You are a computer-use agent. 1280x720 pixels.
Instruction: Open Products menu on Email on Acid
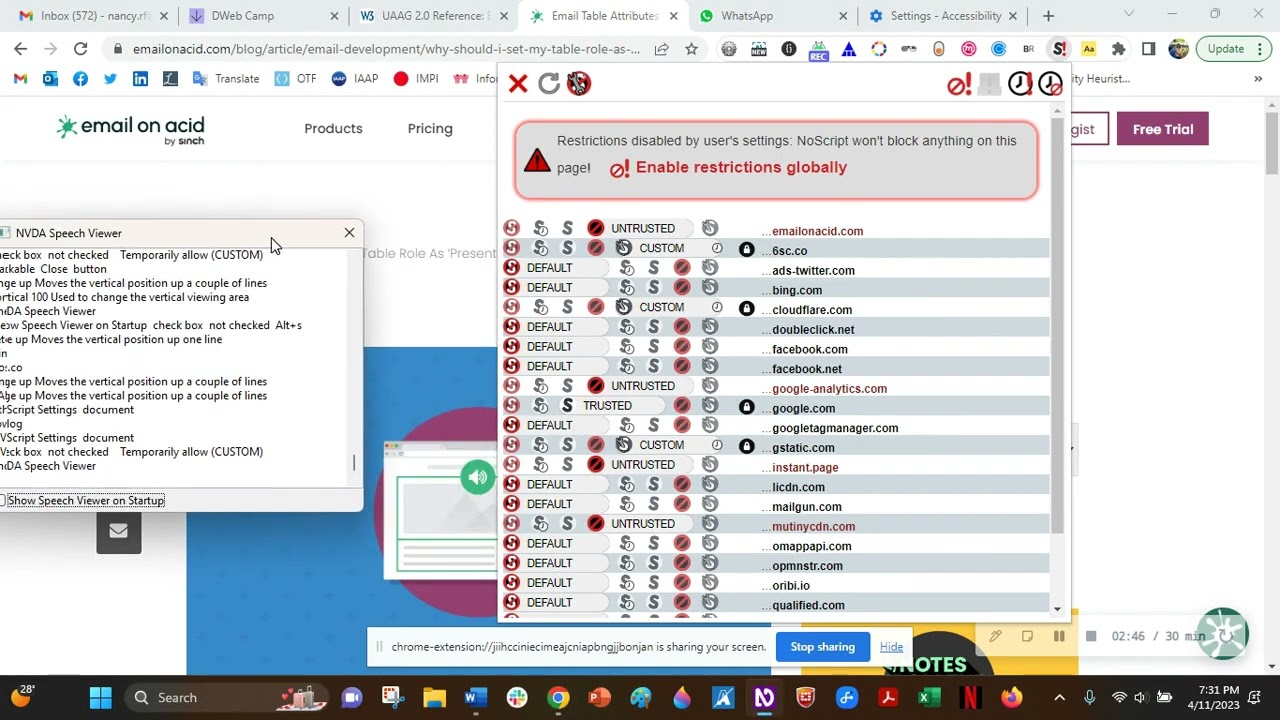coord(333,129)
